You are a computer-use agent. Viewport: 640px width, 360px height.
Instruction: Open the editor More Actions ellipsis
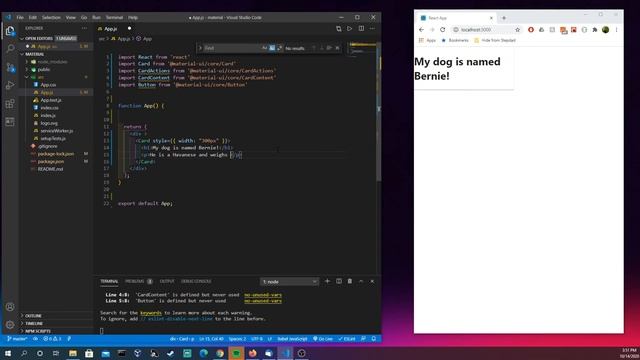point(372,29)
